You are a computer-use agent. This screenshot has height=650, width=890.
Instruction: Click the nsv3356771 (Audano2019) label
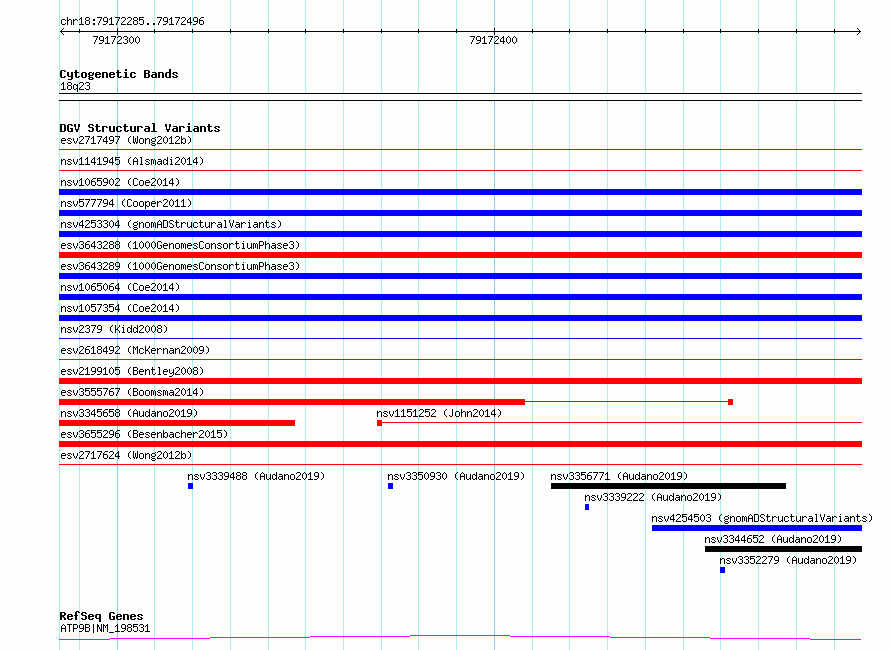[x=619, y=476]
